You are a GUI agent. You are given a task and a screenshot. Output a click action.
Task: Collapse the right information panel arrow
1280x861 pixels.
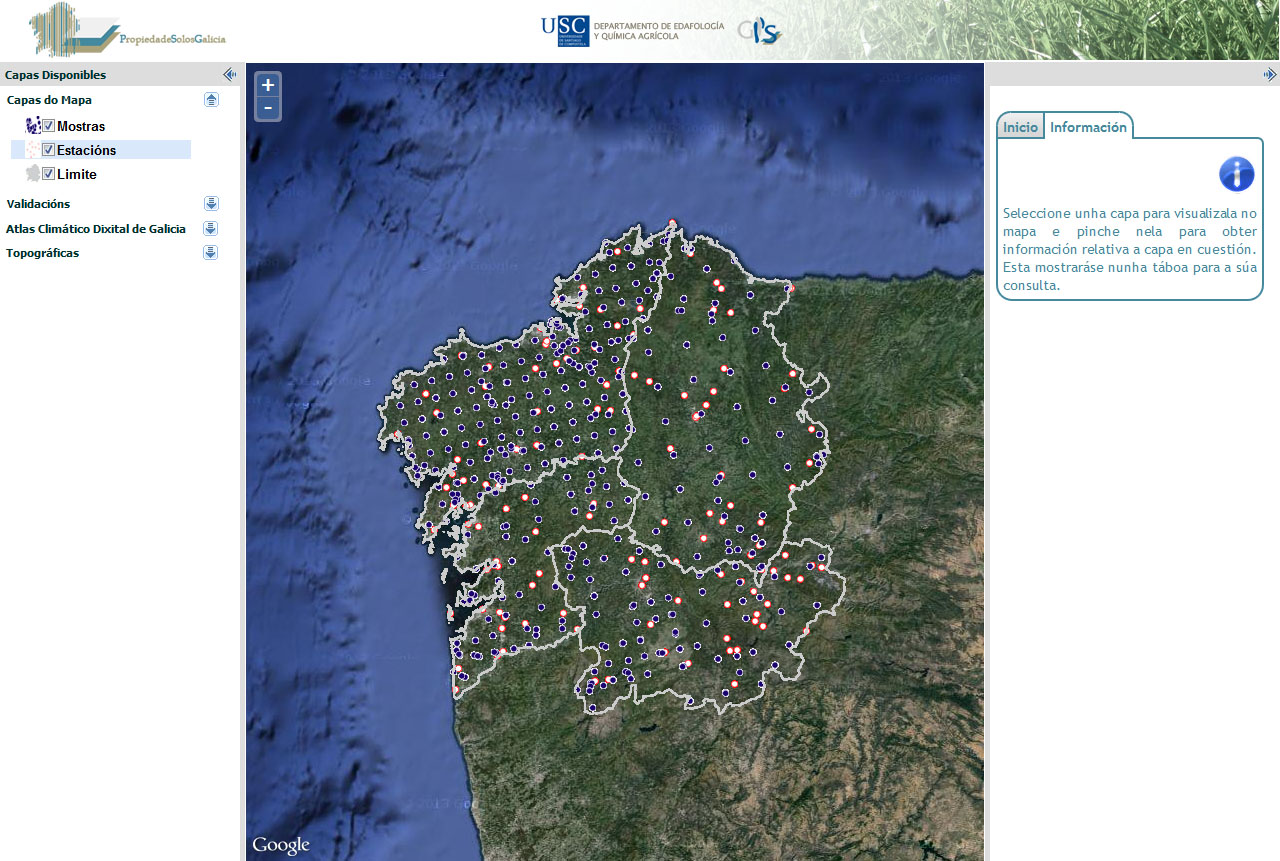click(1270, 74)
